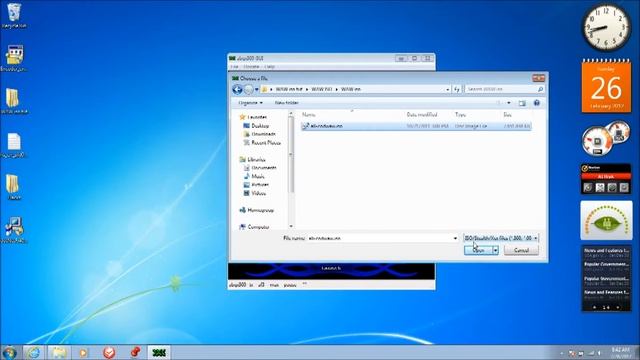This screenshot has height=360, width=640.
Task: Select Recent Places under Favorites
Action: coord(262,143)
